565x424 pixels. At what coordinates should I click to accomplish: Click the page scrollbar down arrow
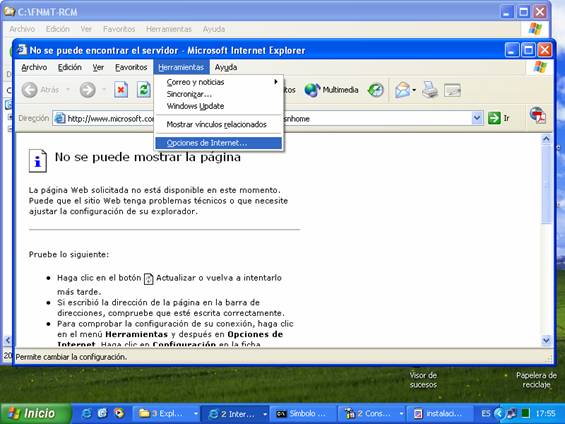click(x=546, y=340)
